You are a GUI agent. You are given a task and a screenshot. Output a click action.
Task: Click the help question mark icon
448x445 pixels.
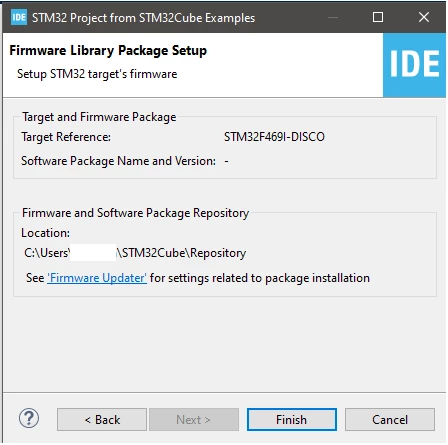coord(29,418)
